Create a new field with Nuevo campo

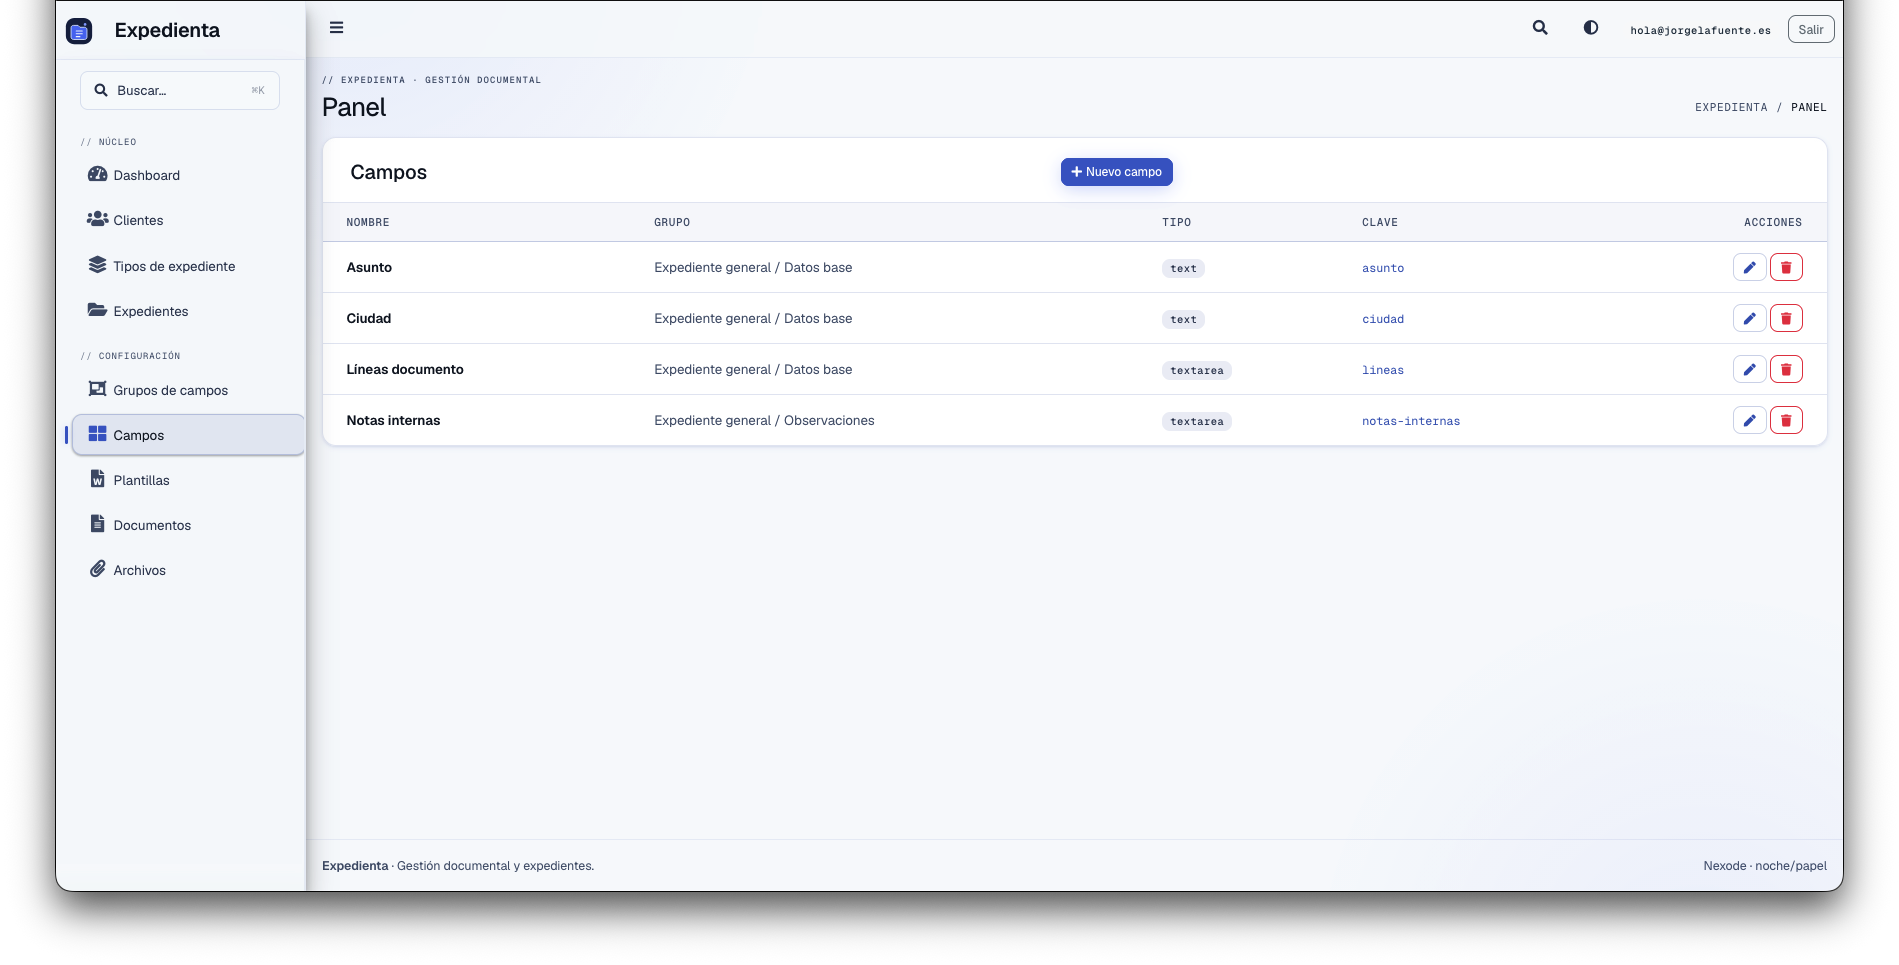tap(1117, 172)
